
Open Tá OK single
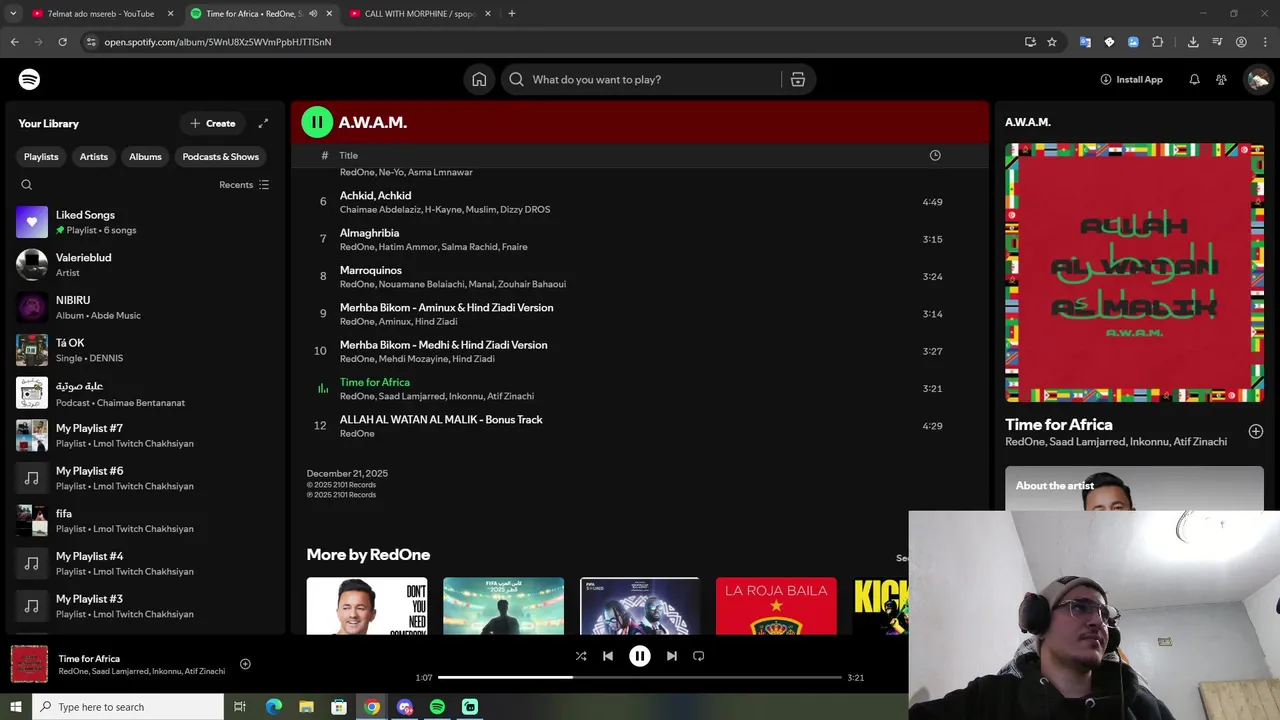(x=144, y=350)
